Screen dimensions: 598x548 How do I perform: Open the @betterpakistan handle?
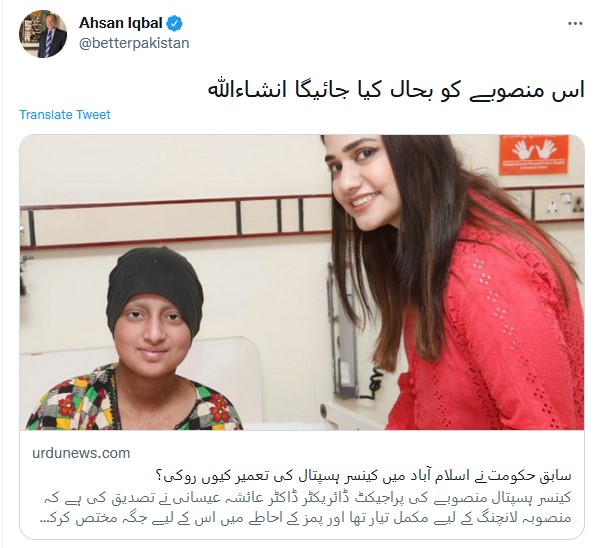(x=134, y=43)
